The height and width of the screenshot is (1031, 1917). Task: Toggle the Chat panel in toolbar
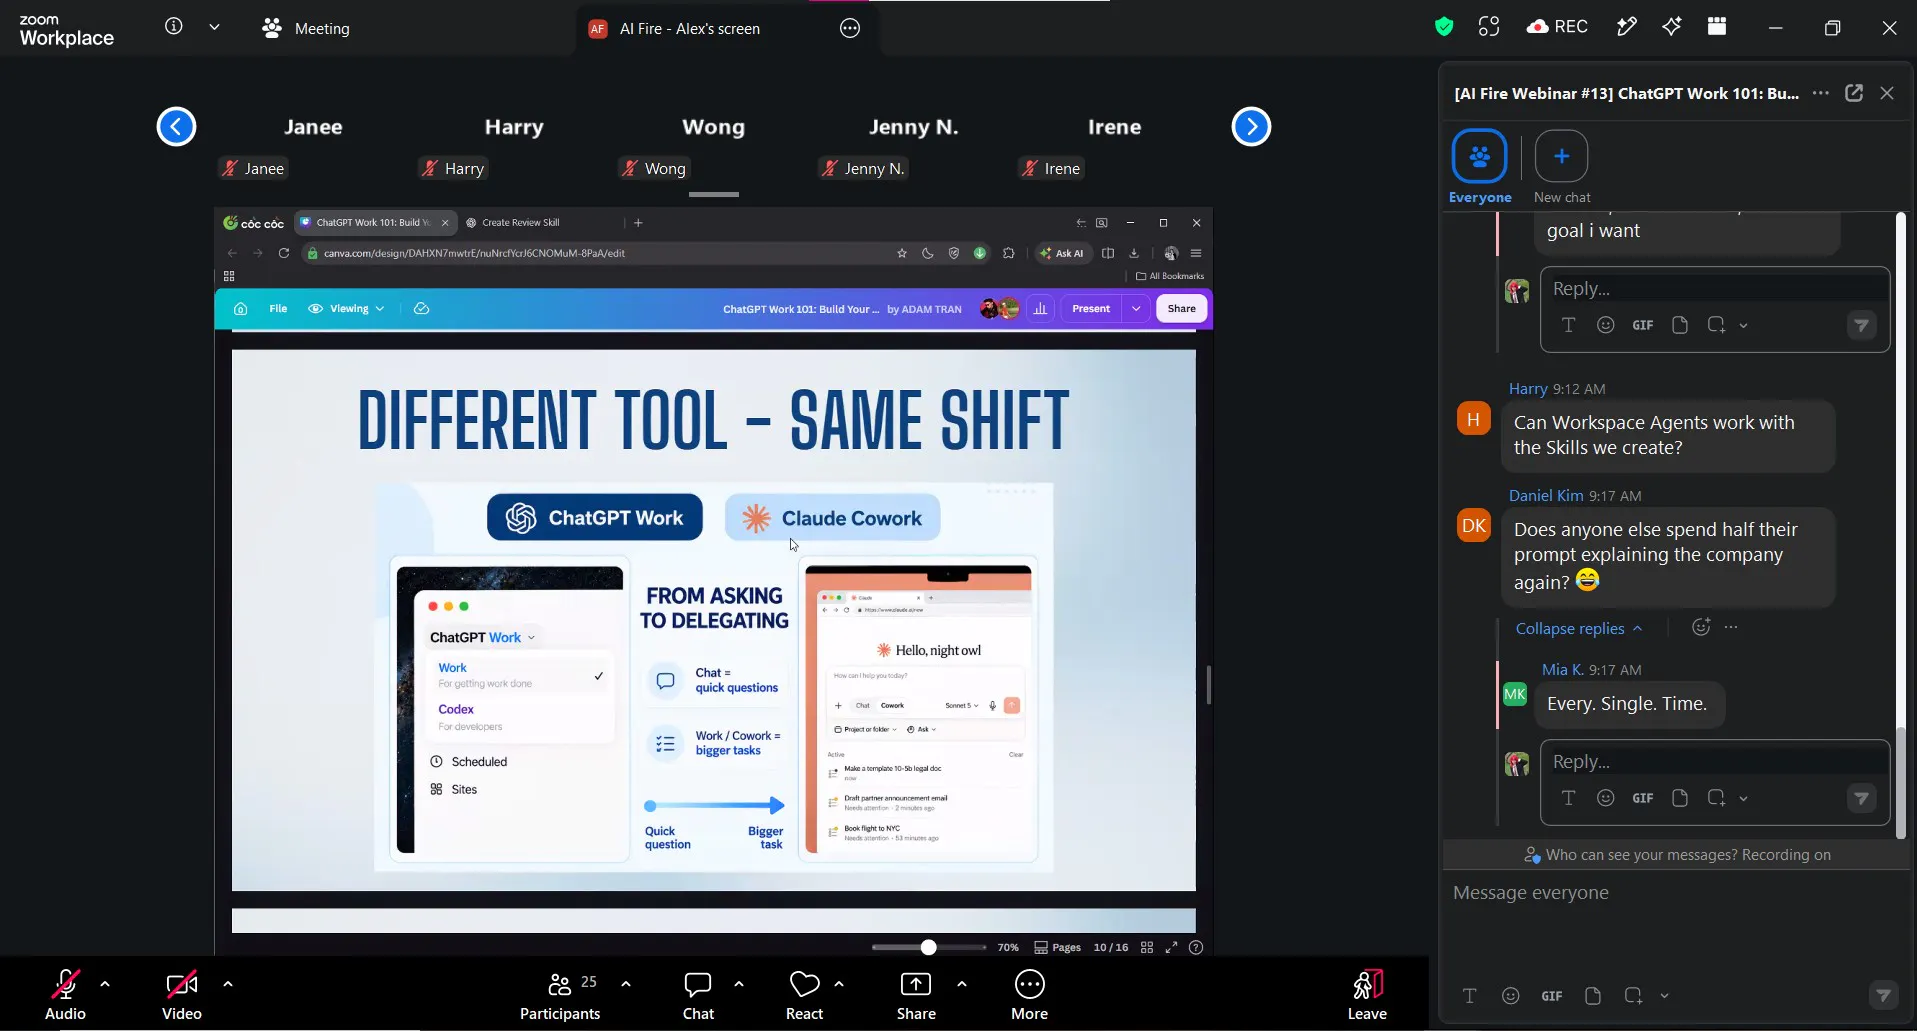[x=698, y=994]
